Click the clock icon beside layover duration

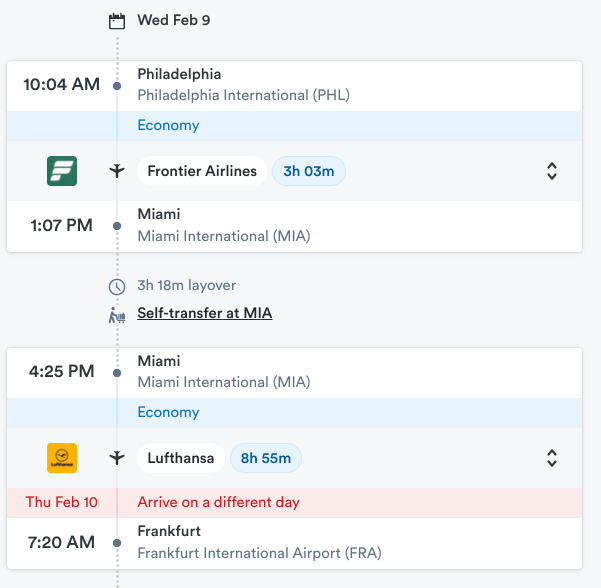(117, 287)
